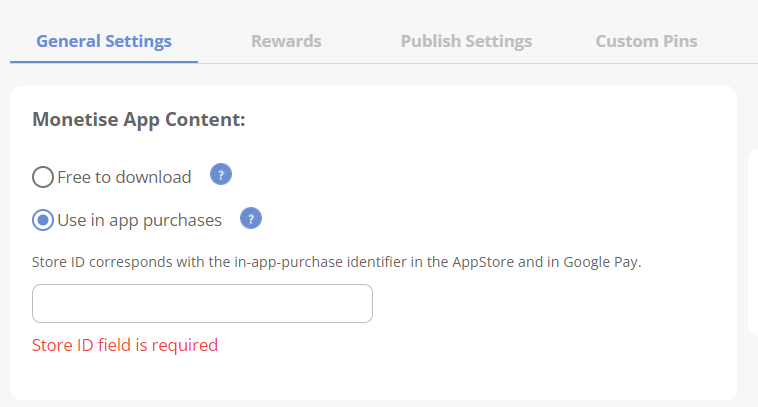
Task: Click the blue underline beneath General Settings
Action: point(104,62)
